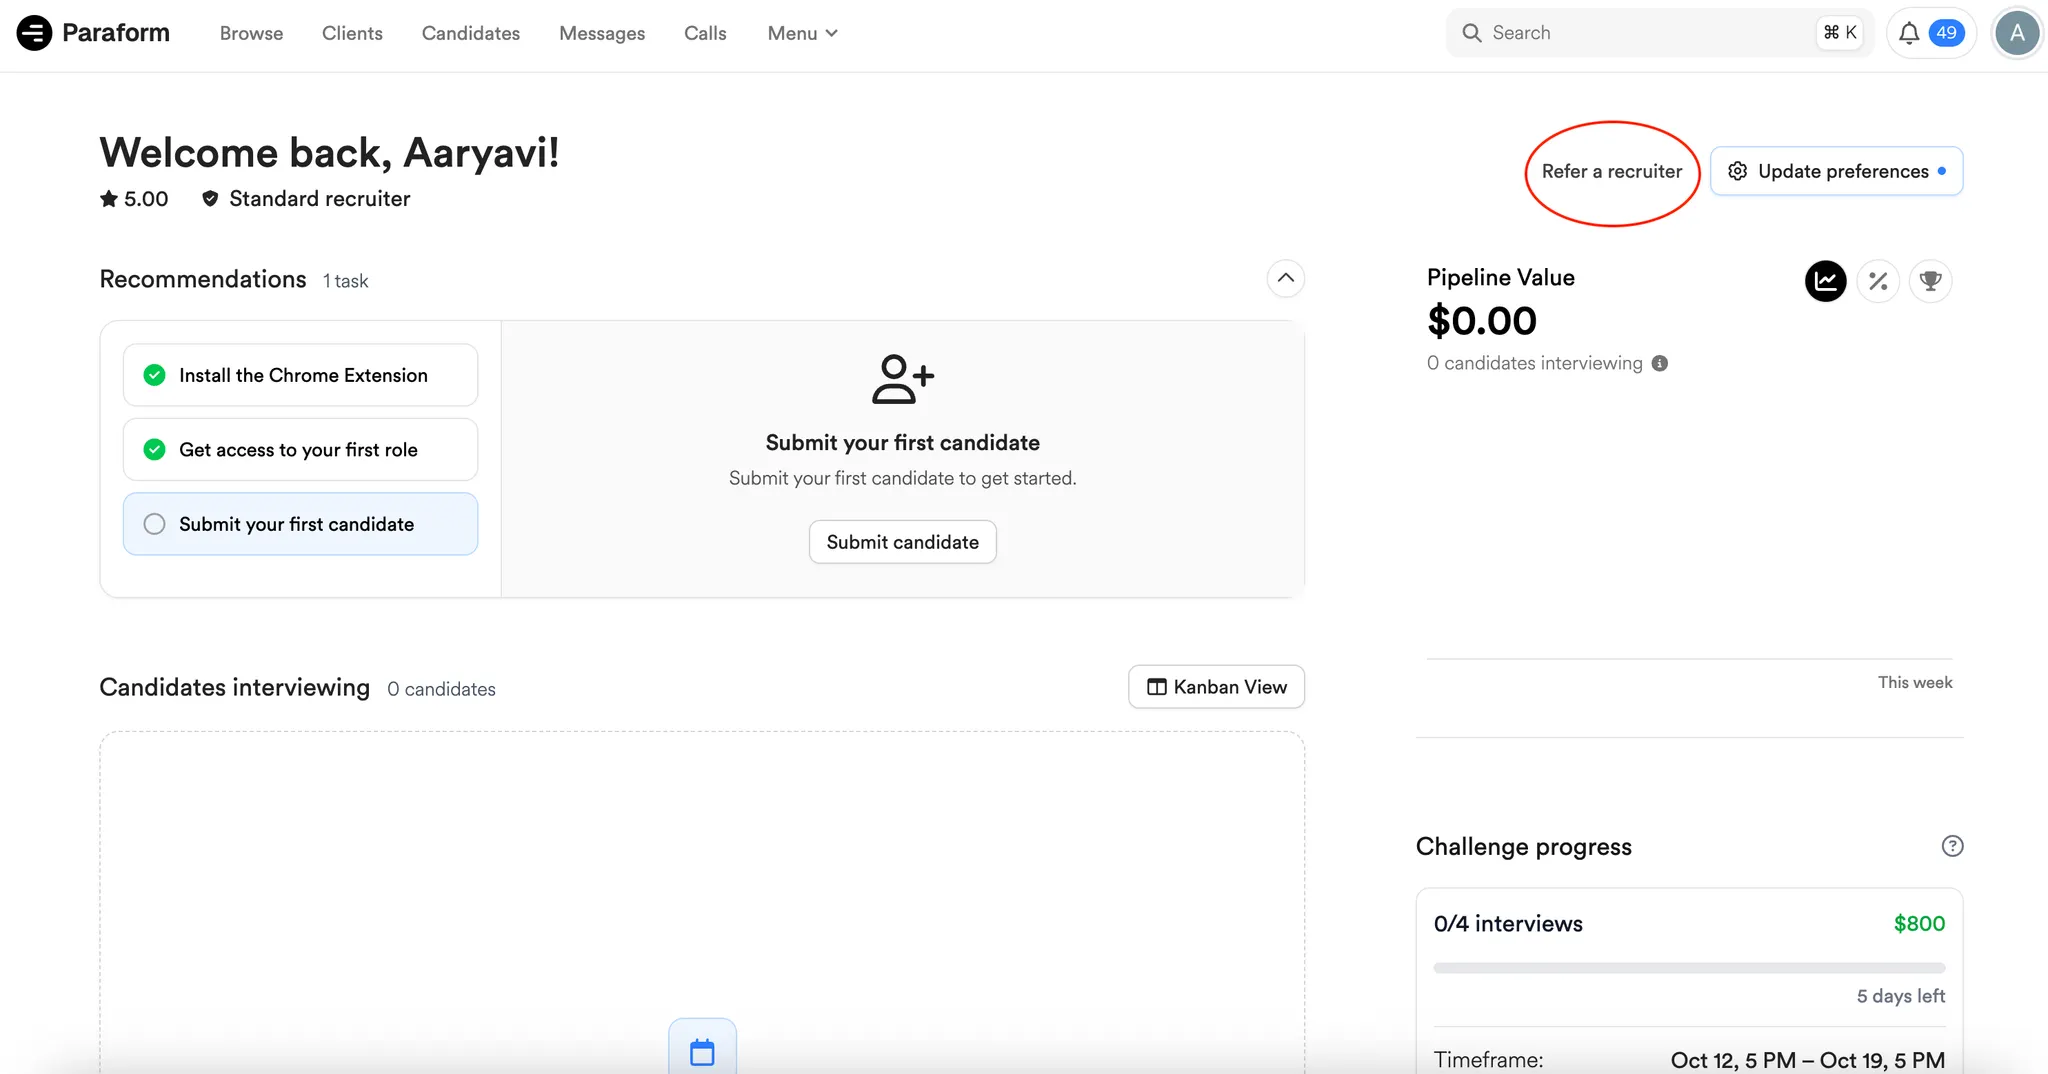The width and height of the screenshot is (2048, 1074).
Task: Go to the Messages page
Action: coord(602,33)
